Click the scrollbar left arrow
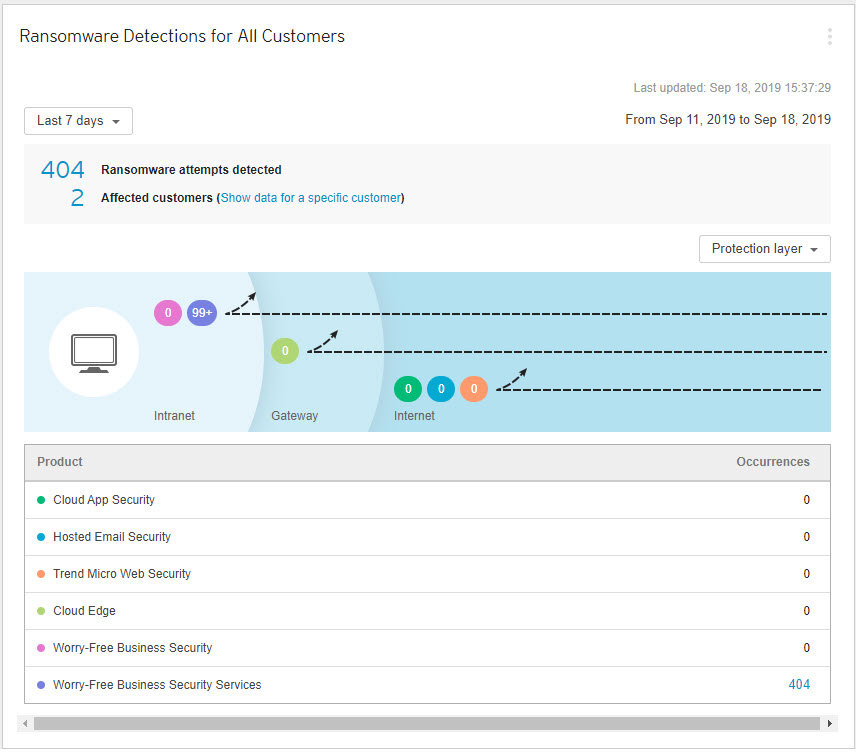This screenshot has width=856, height=754. click(25, 722)
